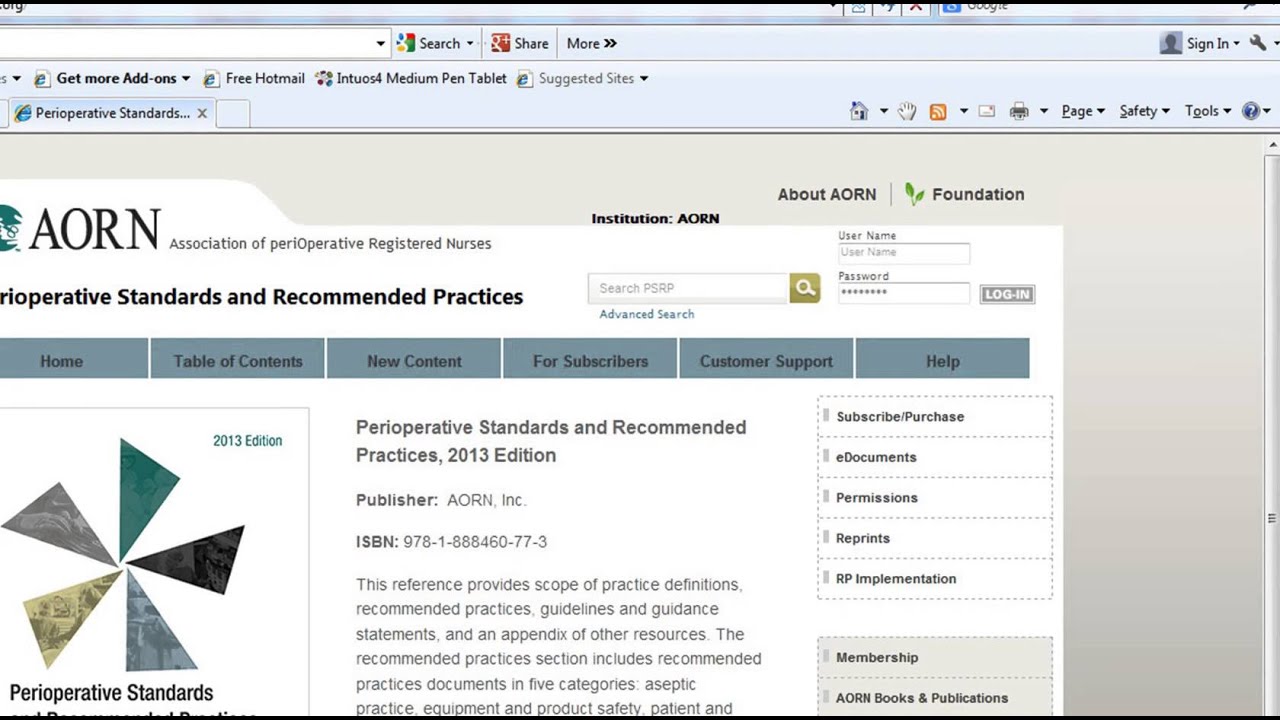
Task: Open the Customer Support navigation tab
Action: (x=766, y=360)
